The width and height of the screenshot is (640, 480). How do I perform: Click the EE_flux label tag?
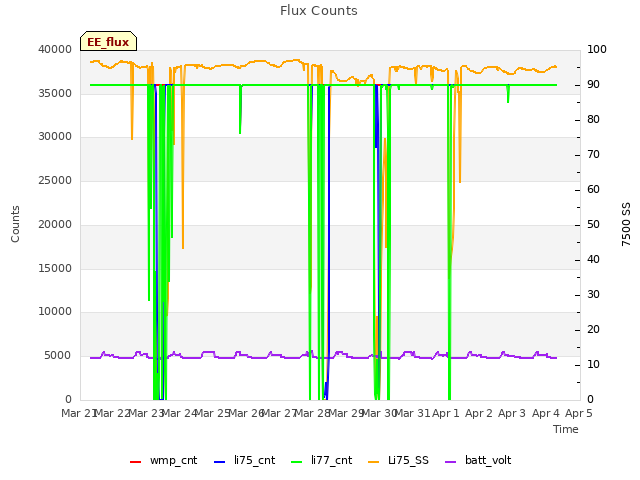pyautogui.click(x=108, y=41)
